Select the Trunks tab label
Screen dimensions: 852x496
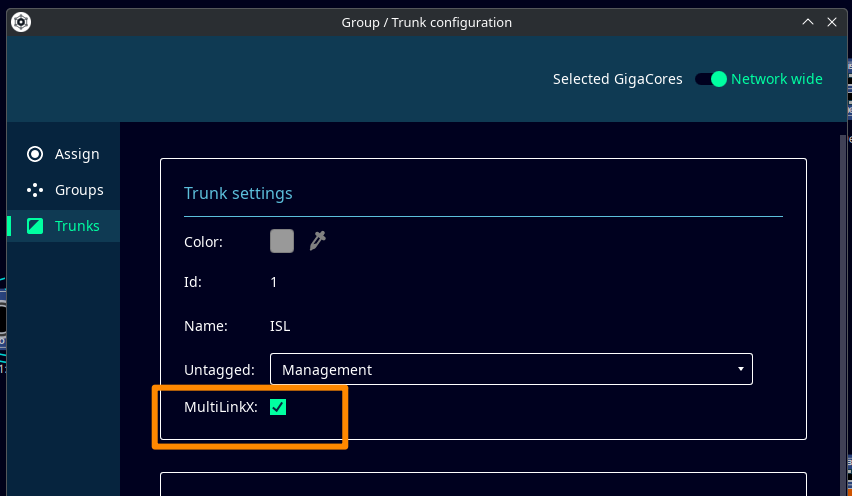click(77, 226)
